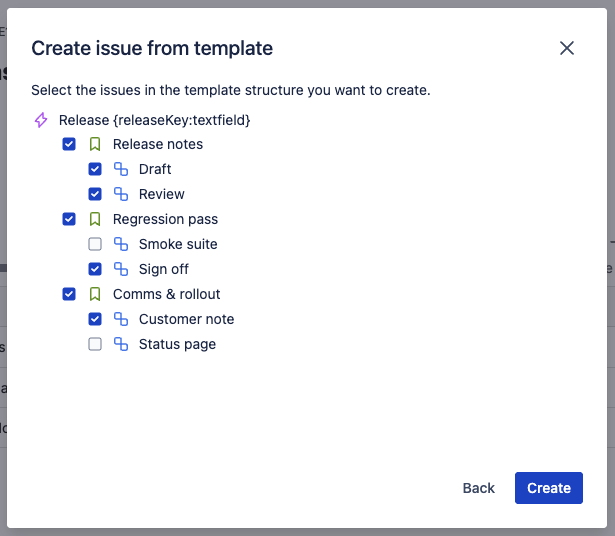This screenshot has height=536, width=615.
Task: Click the 'Create issue from template' heading
Action: pos(152,48)
